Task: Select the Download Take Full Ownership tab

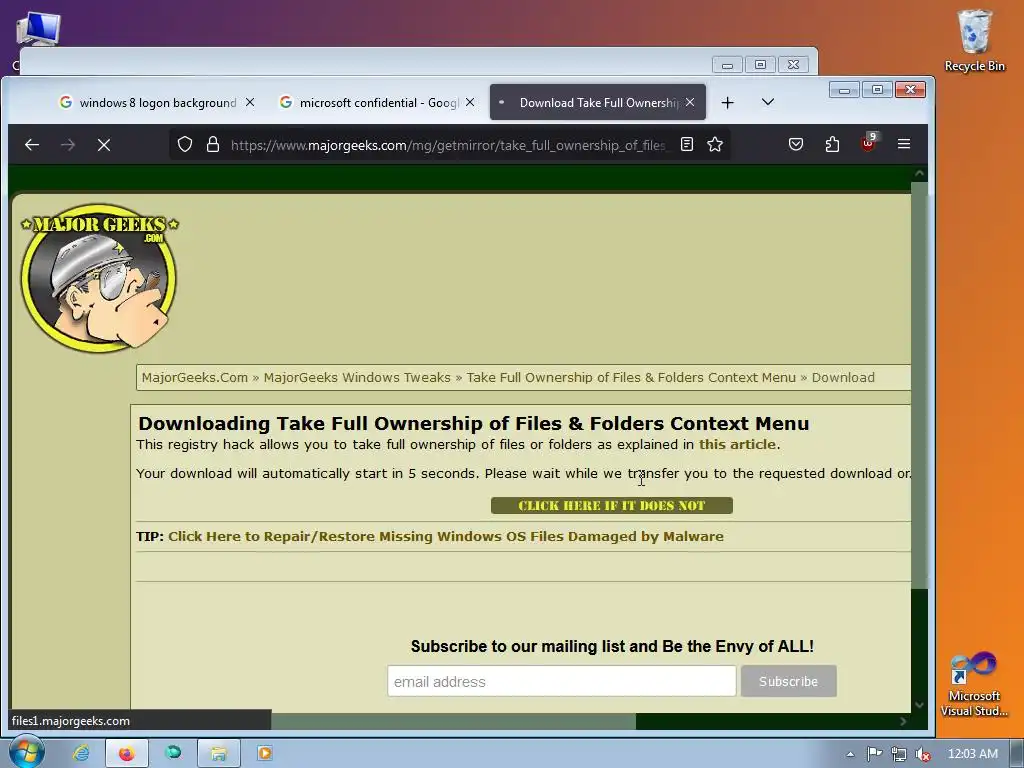Action: (x=598, y=103)
